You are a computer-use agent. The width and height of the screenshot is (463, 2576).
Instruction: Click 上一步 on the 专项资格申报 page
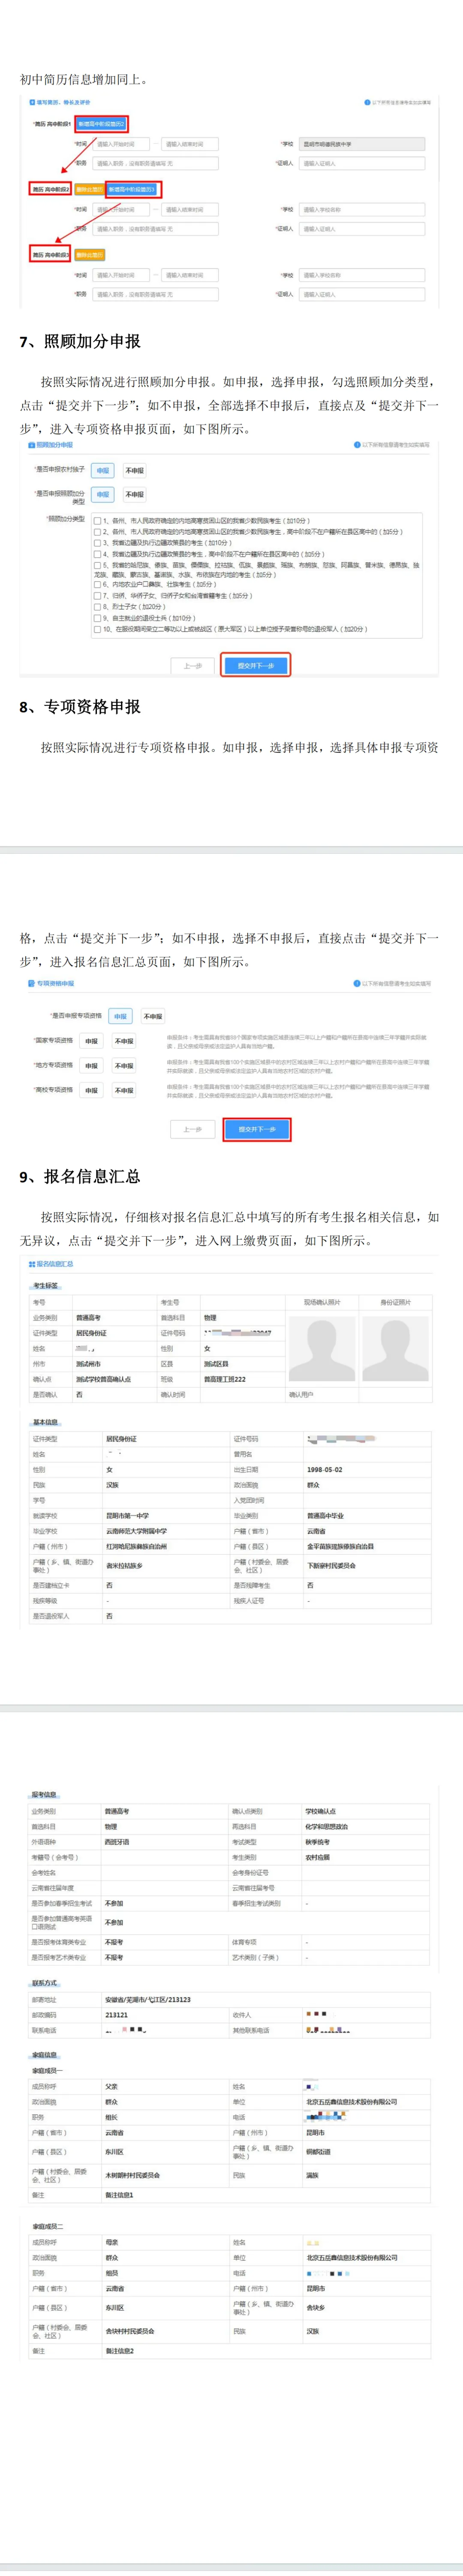click(192, 1129)
